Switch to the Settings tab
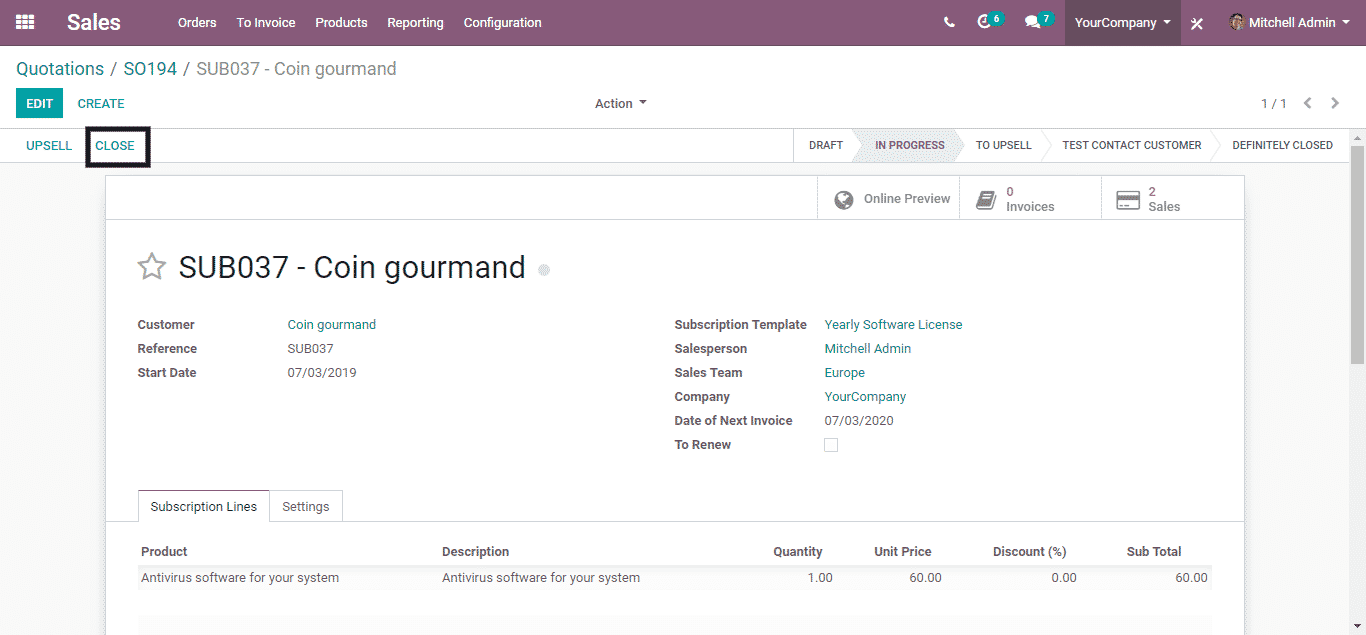Image resolution: width=1366 pixels, height=635 pixels. (305, 506)
